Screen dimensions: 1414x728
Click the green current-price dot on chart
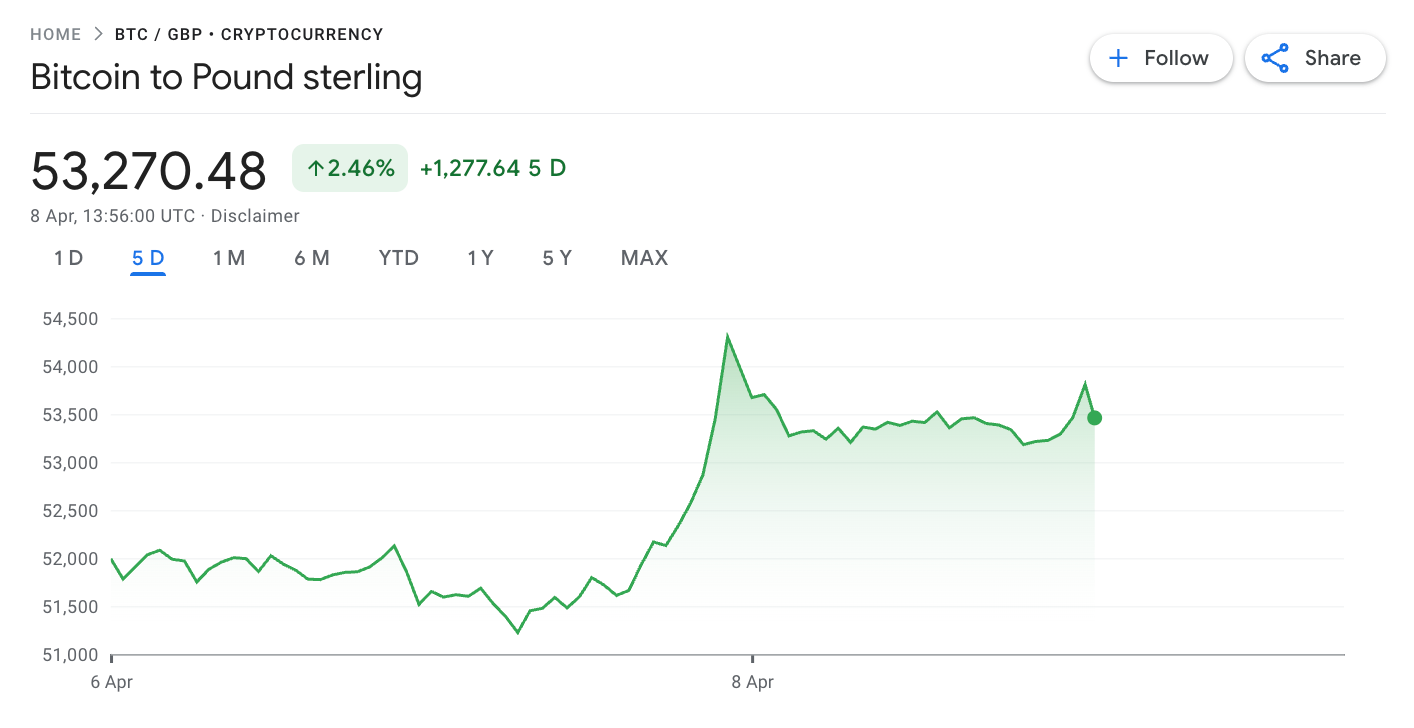point(1094,417)
